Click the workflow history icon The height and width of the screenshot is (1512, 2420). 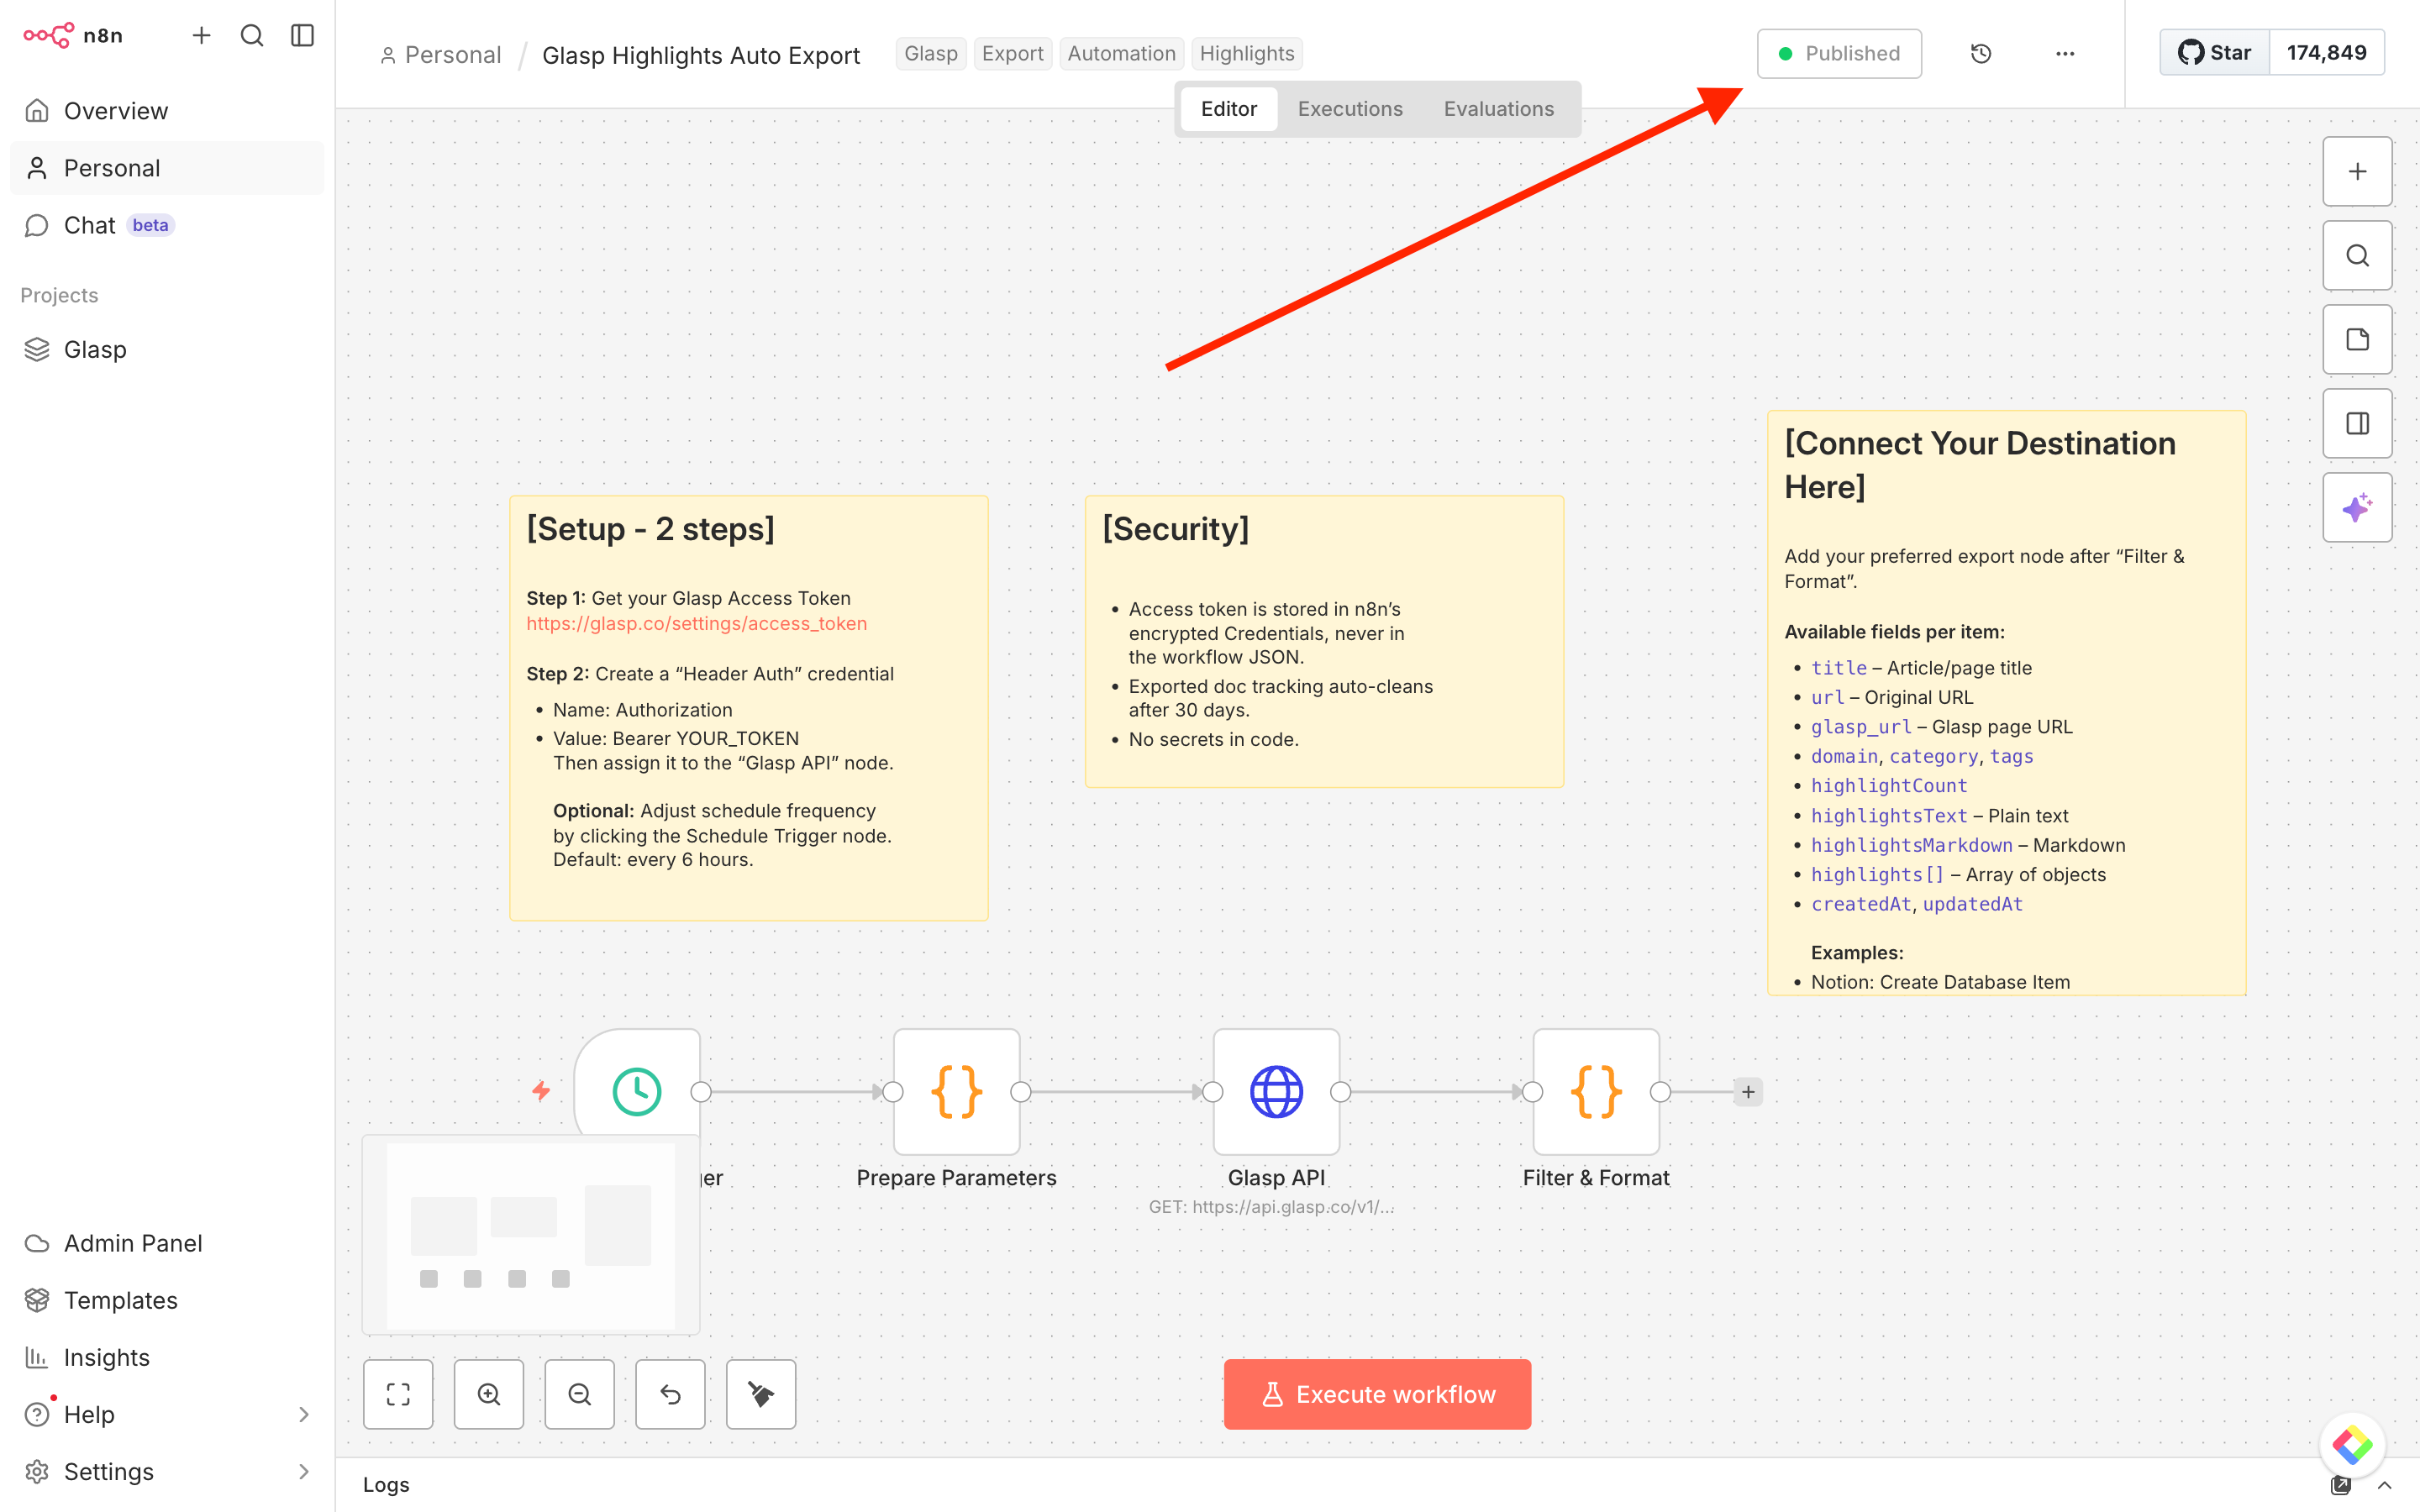click(1980, 54)
